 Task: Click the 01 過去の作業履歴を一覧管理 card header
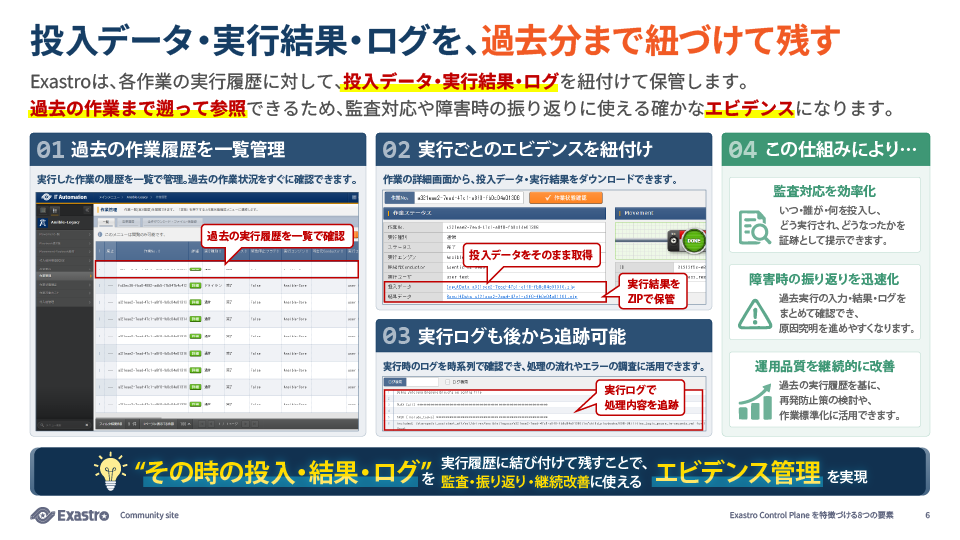(198, 149)
